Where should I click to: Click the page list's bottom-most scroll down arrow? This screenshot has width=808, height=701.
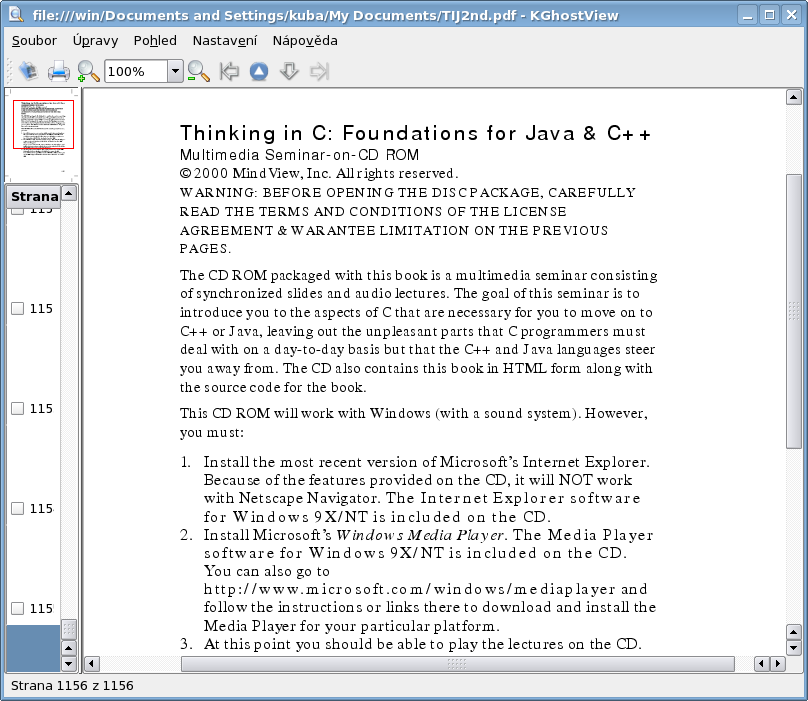[69, 663]
